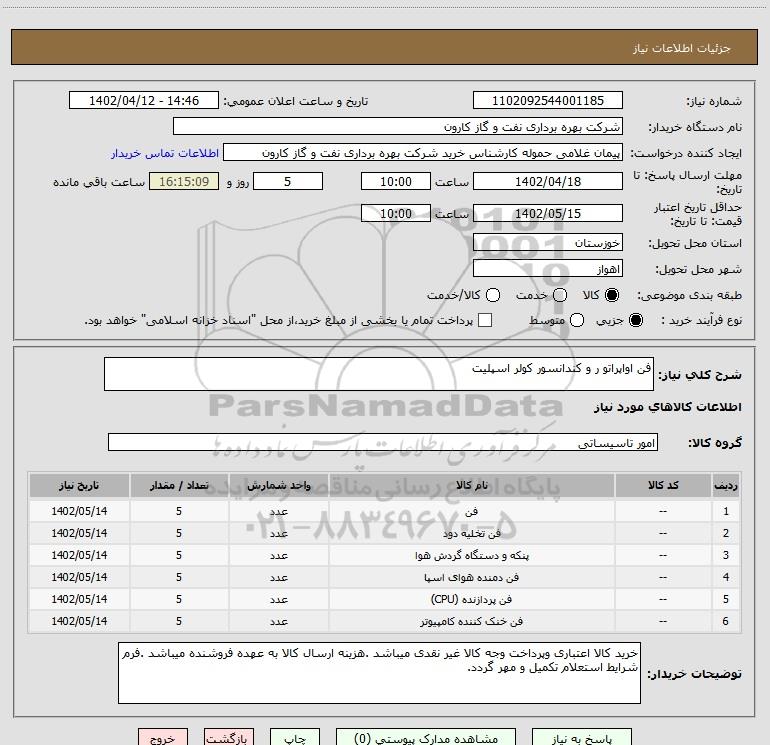The height and width of the screenshot is (745, 770).
Task: Click the جزئیات اطلاعات نیاز header title
Action: 681,48
